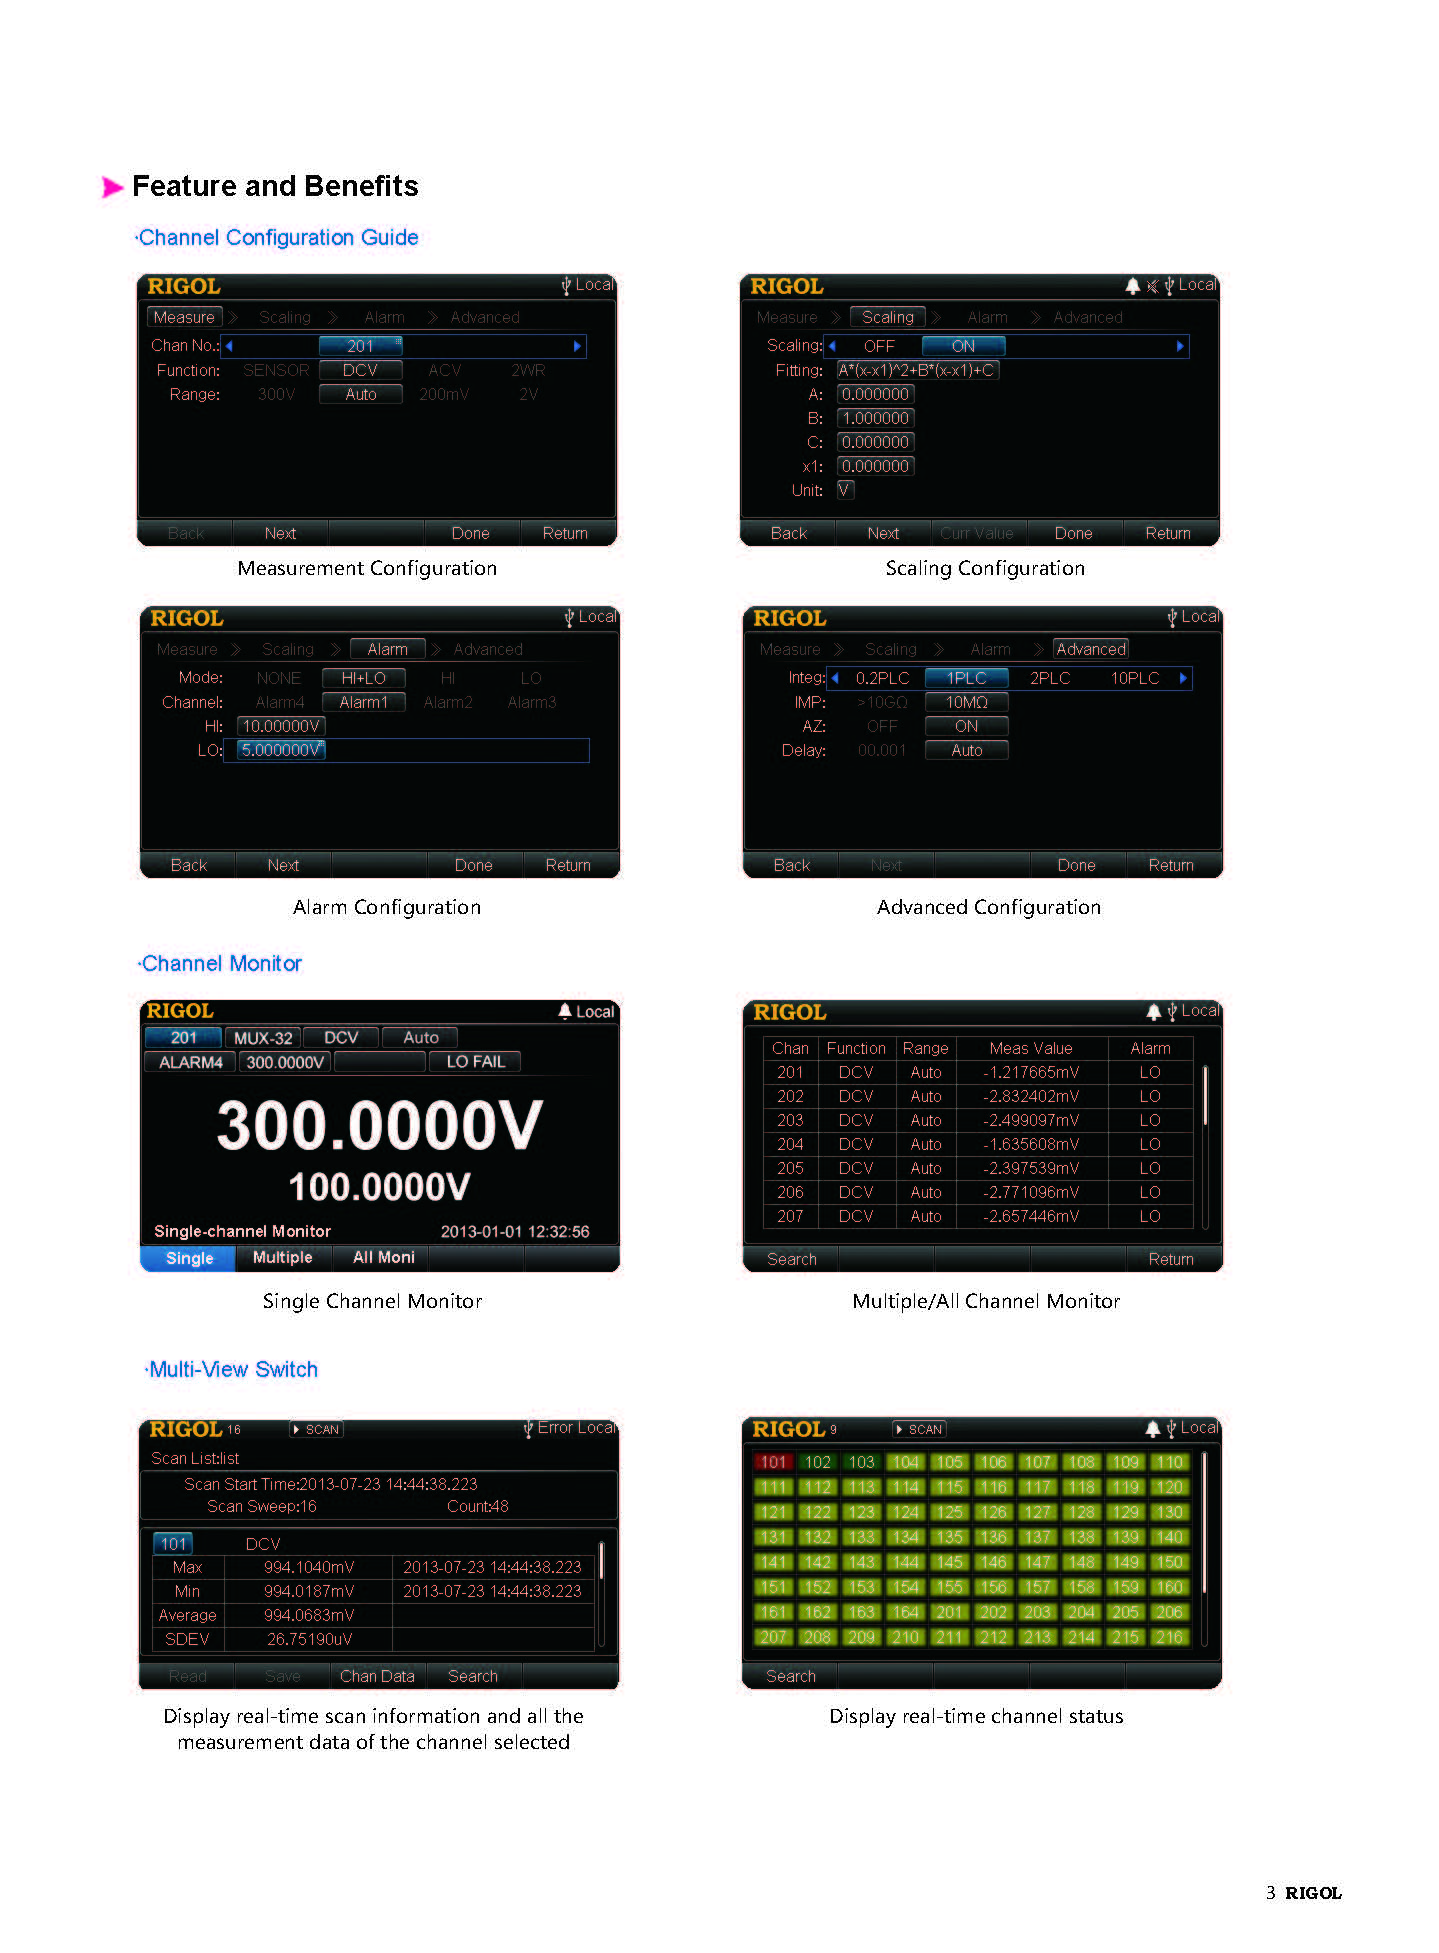Viewport: 1439px width, 1953px height.
Task: Switch to the Multiple tab in the channel monitor
Action: (x=282, y=1258)
